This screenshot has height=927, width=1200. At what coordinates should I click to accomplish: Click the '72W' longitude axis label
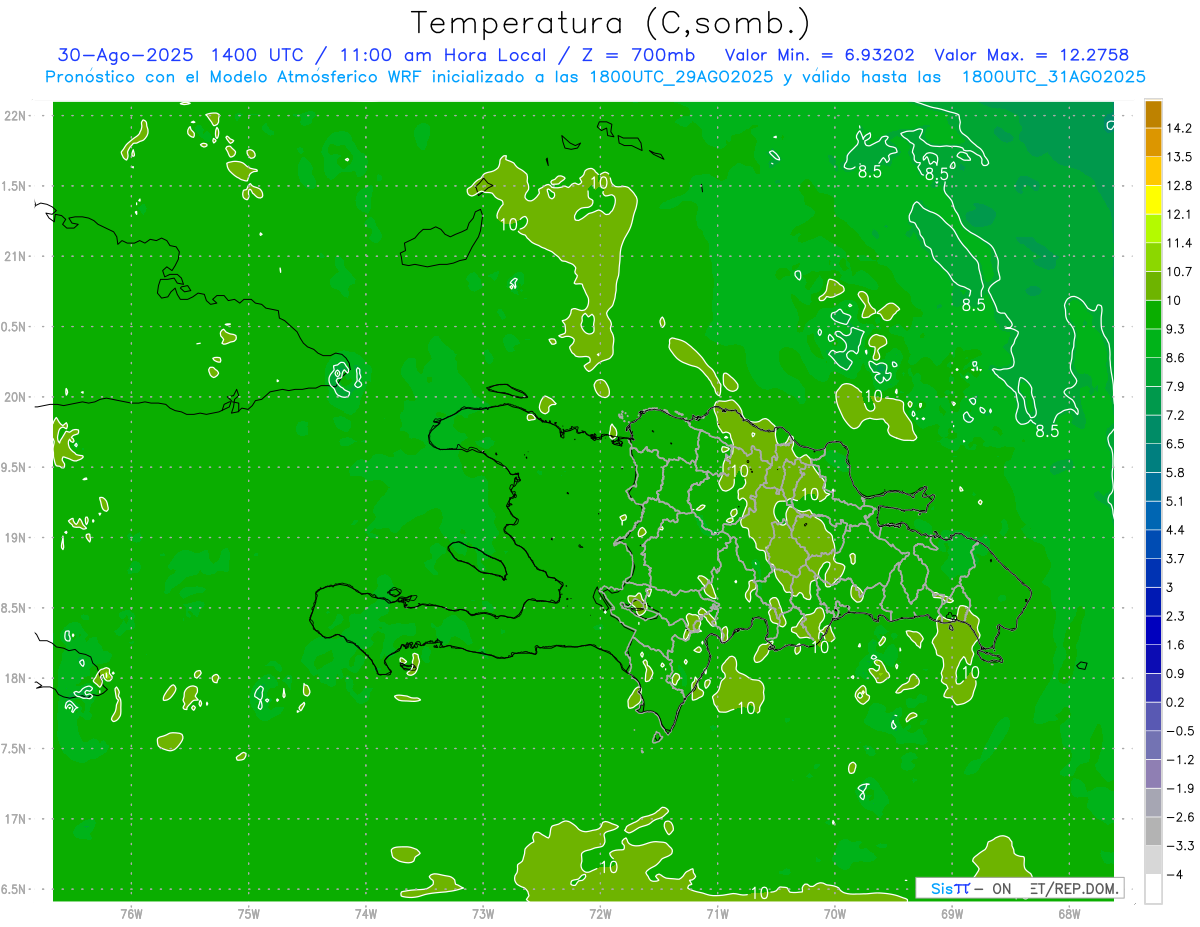(600, 914)
